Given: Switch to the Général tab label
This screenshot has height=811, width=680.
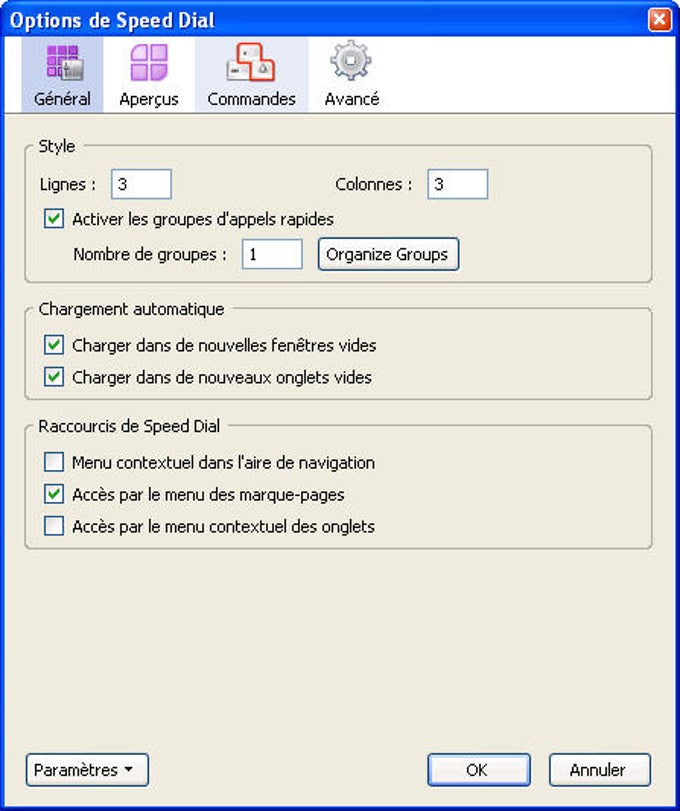Looking at the screenshot, I should 62,99.
